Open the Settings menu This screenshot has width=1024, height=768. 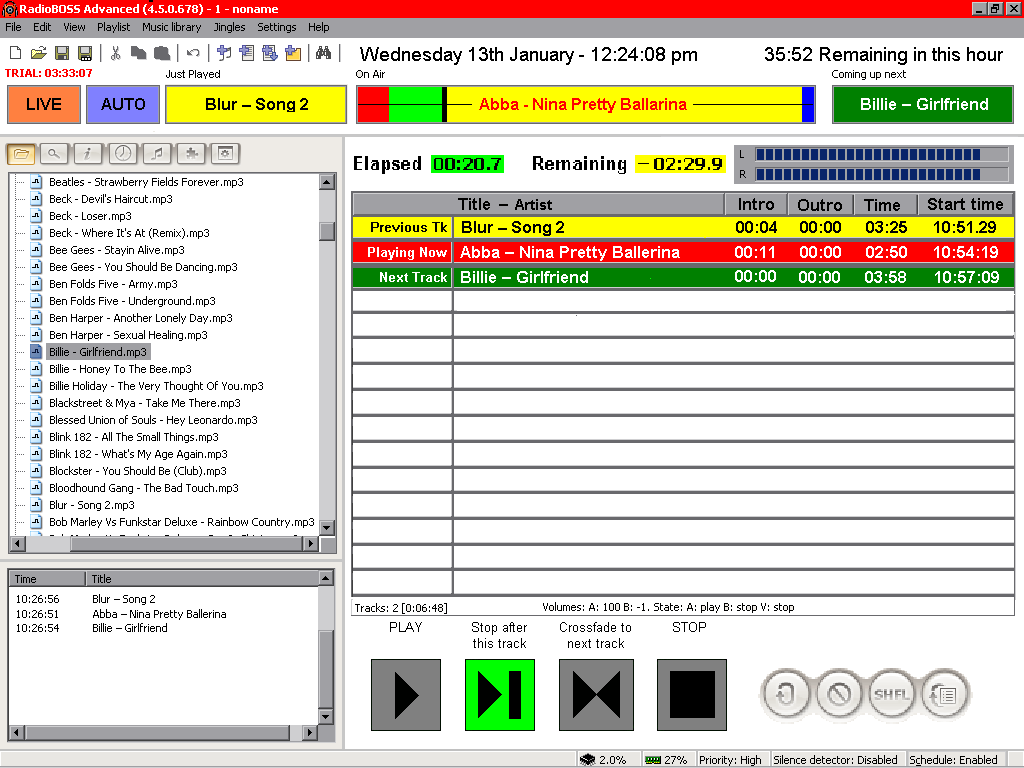pos(277,27)
